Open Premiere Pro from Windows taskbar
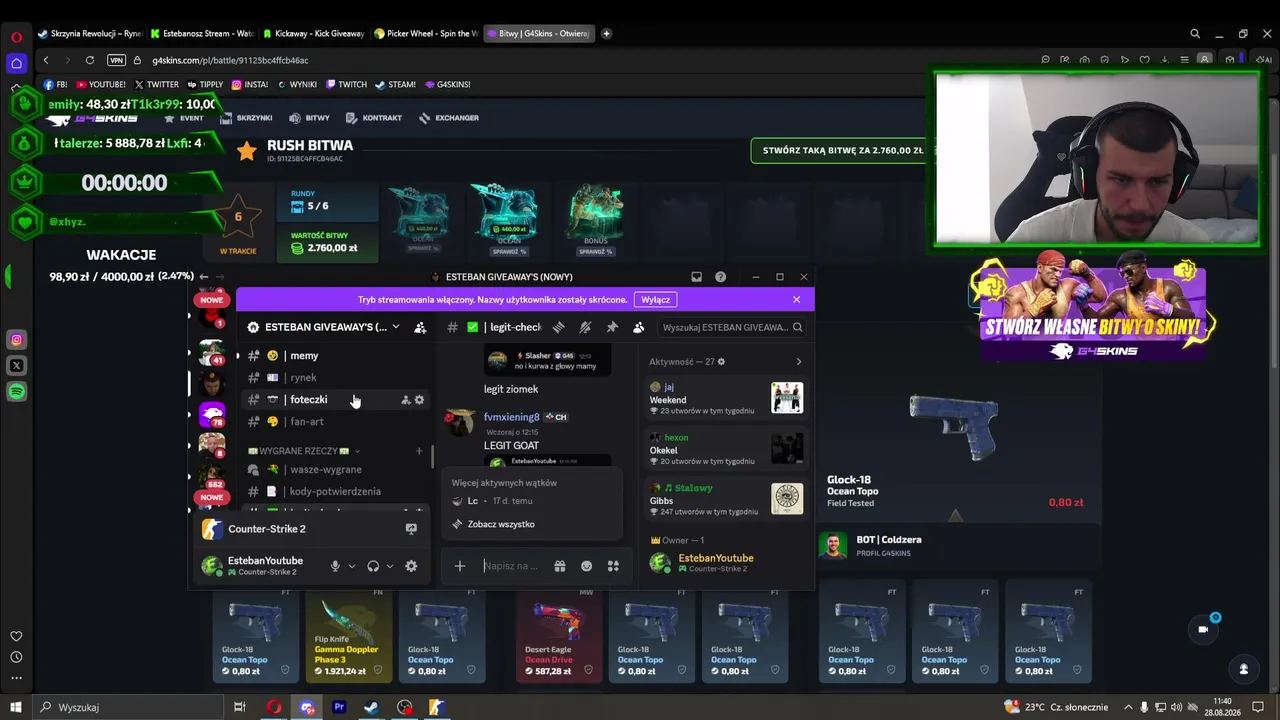The image size is (1280, 720). tap(339, 707)
